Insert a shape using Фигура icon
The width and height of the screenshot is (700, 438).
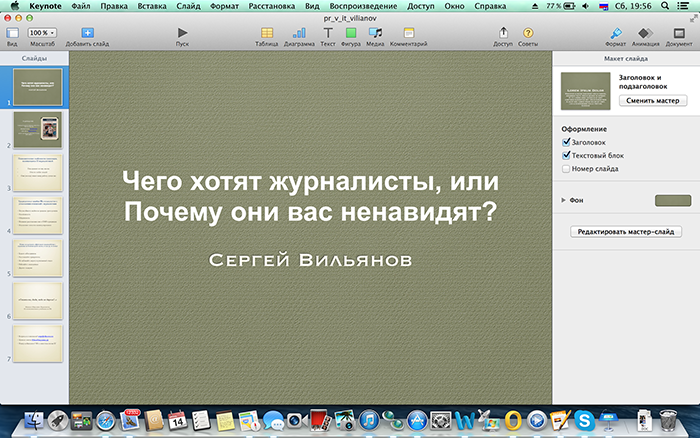(x=351, y=33)
